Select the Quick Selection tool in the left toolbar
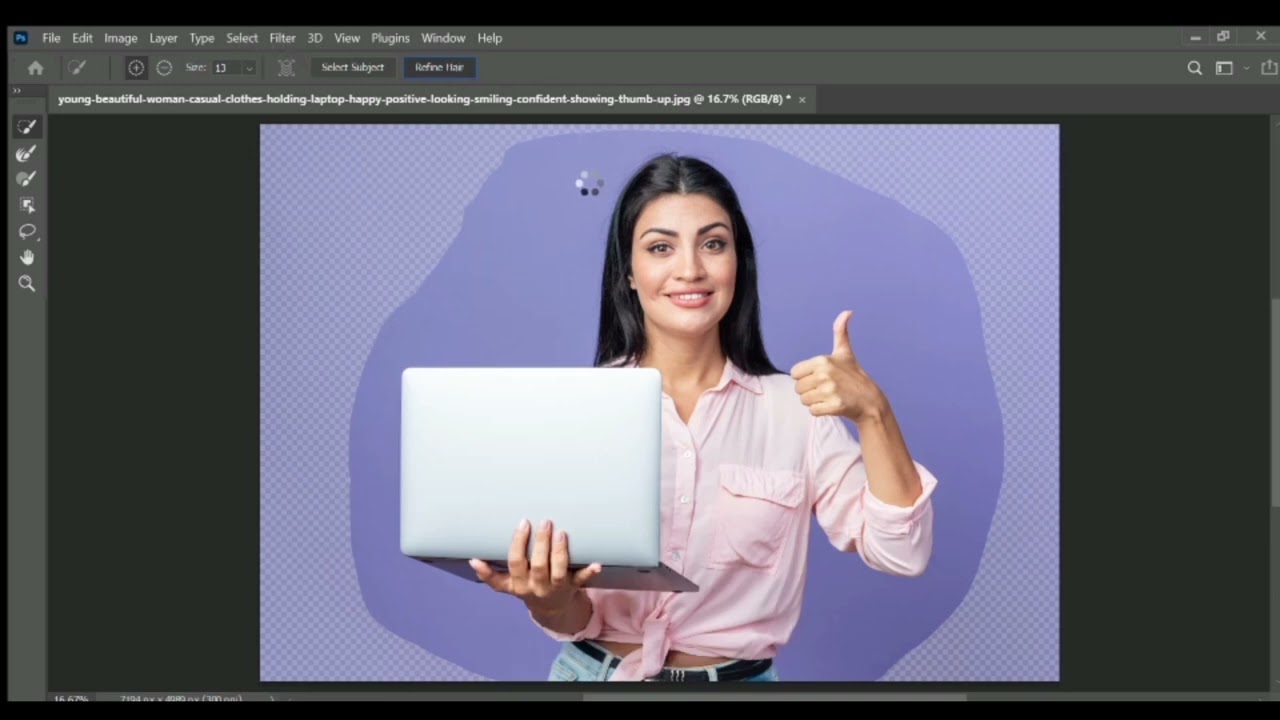This screenshot has width=1280, height=720. 27,127
